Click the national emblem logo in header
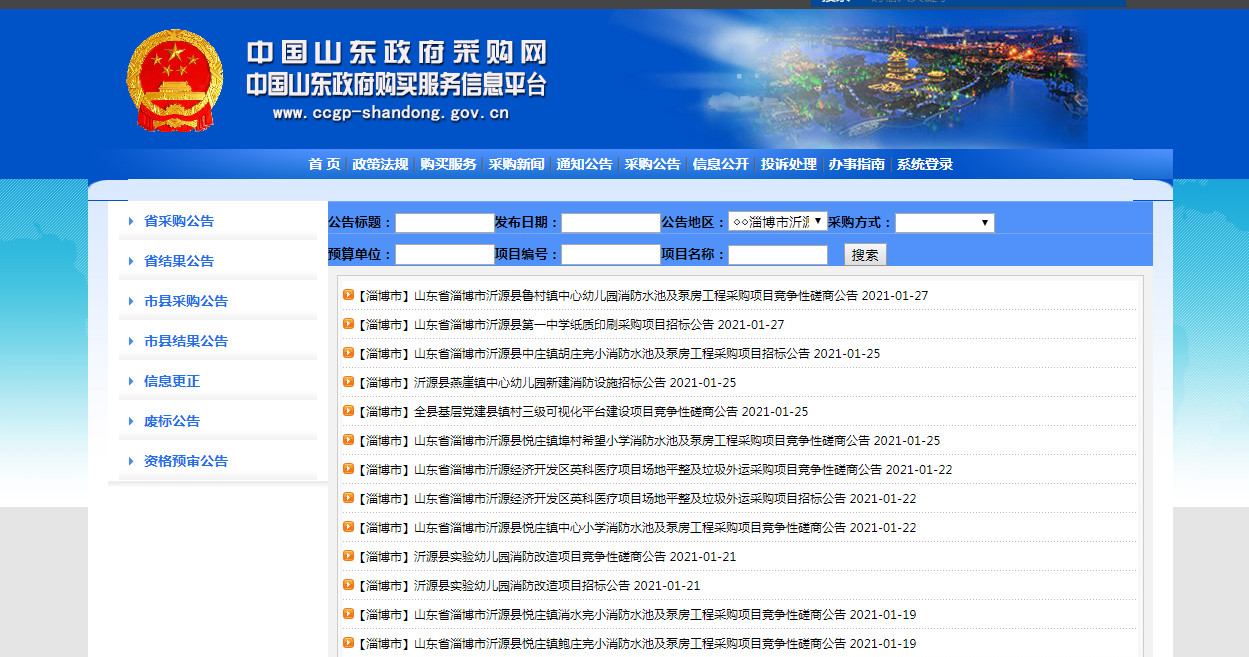The height and width of the screenshot is (657, 1249). click(174, 81)
